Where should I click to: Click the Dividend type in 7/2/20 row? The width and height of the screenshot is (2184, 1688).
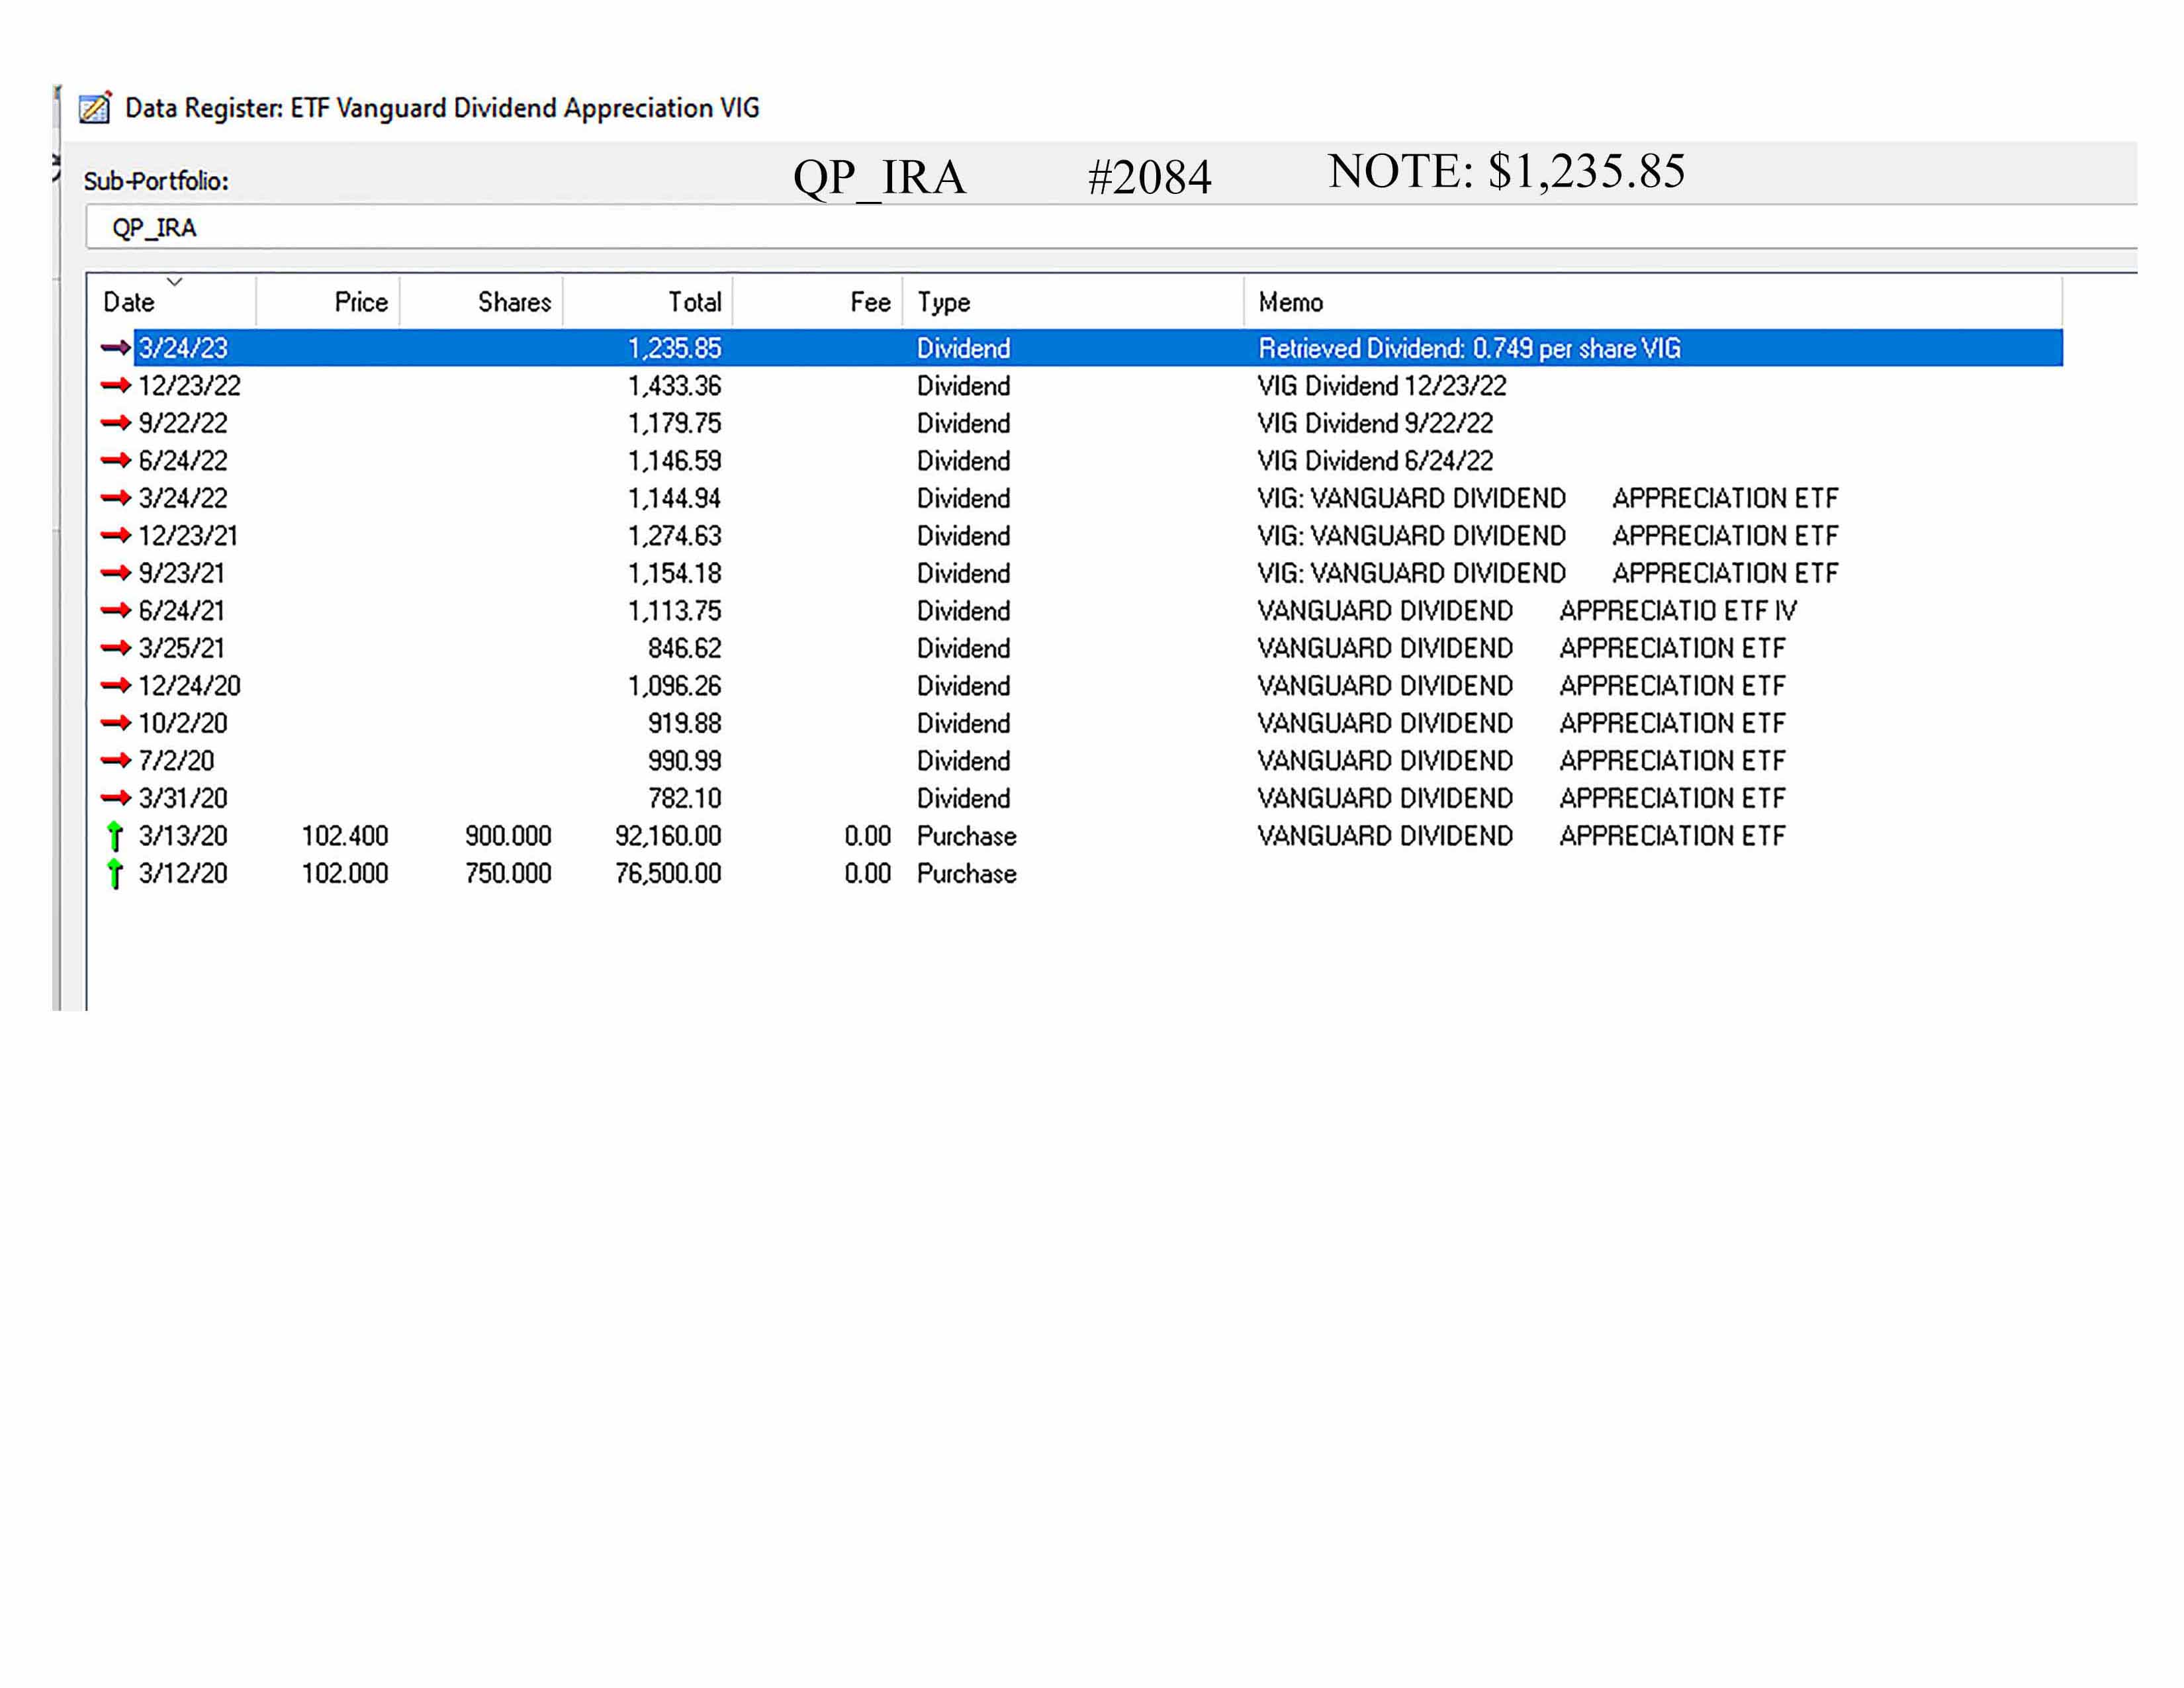(964, 761)
